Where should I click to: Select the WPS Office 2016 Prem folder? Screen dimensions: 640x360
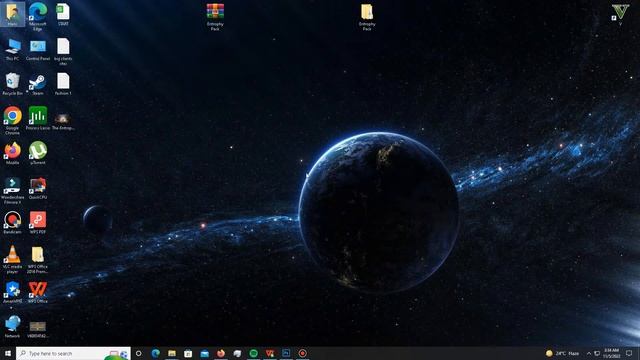coord(38,260)
